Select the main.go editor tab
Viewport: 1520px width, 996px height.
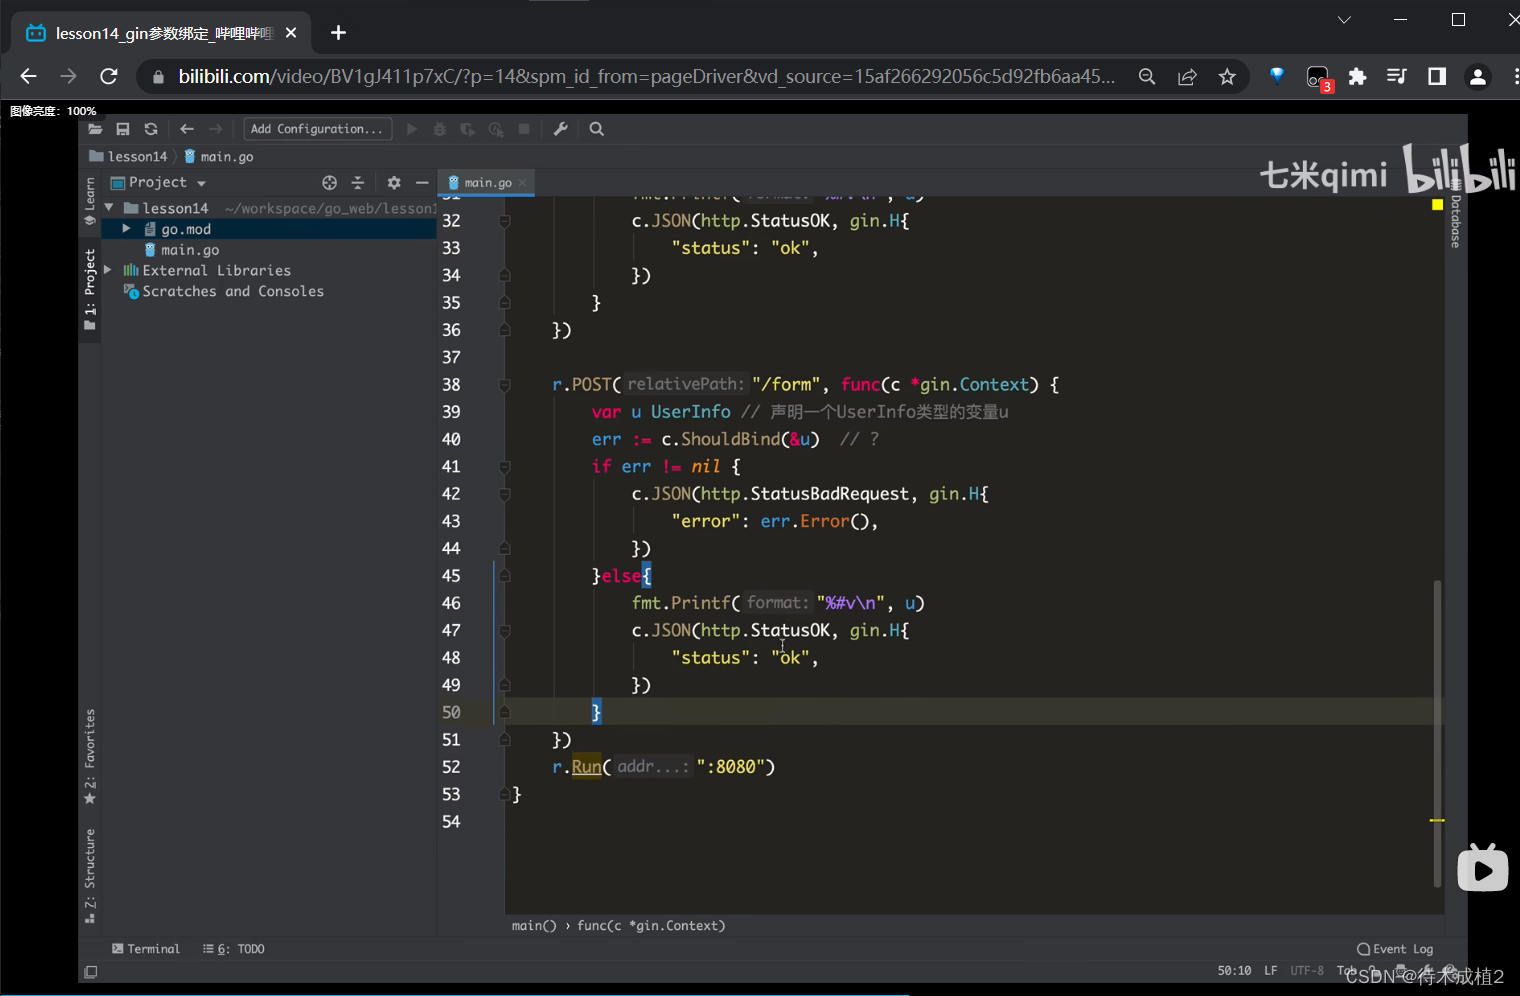tap(487, 183)
